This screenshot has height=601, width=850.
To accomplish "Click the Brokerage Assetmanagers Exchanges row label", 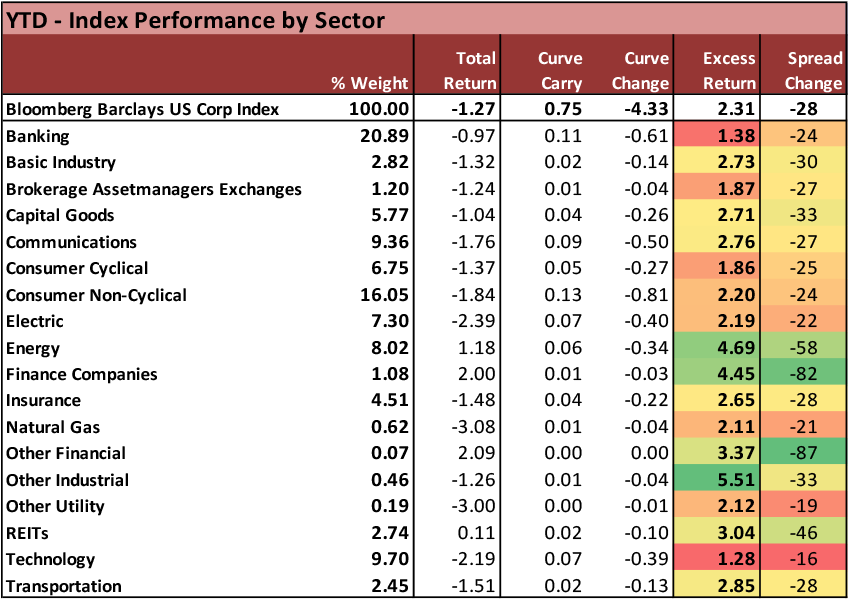I will (154, 189).
